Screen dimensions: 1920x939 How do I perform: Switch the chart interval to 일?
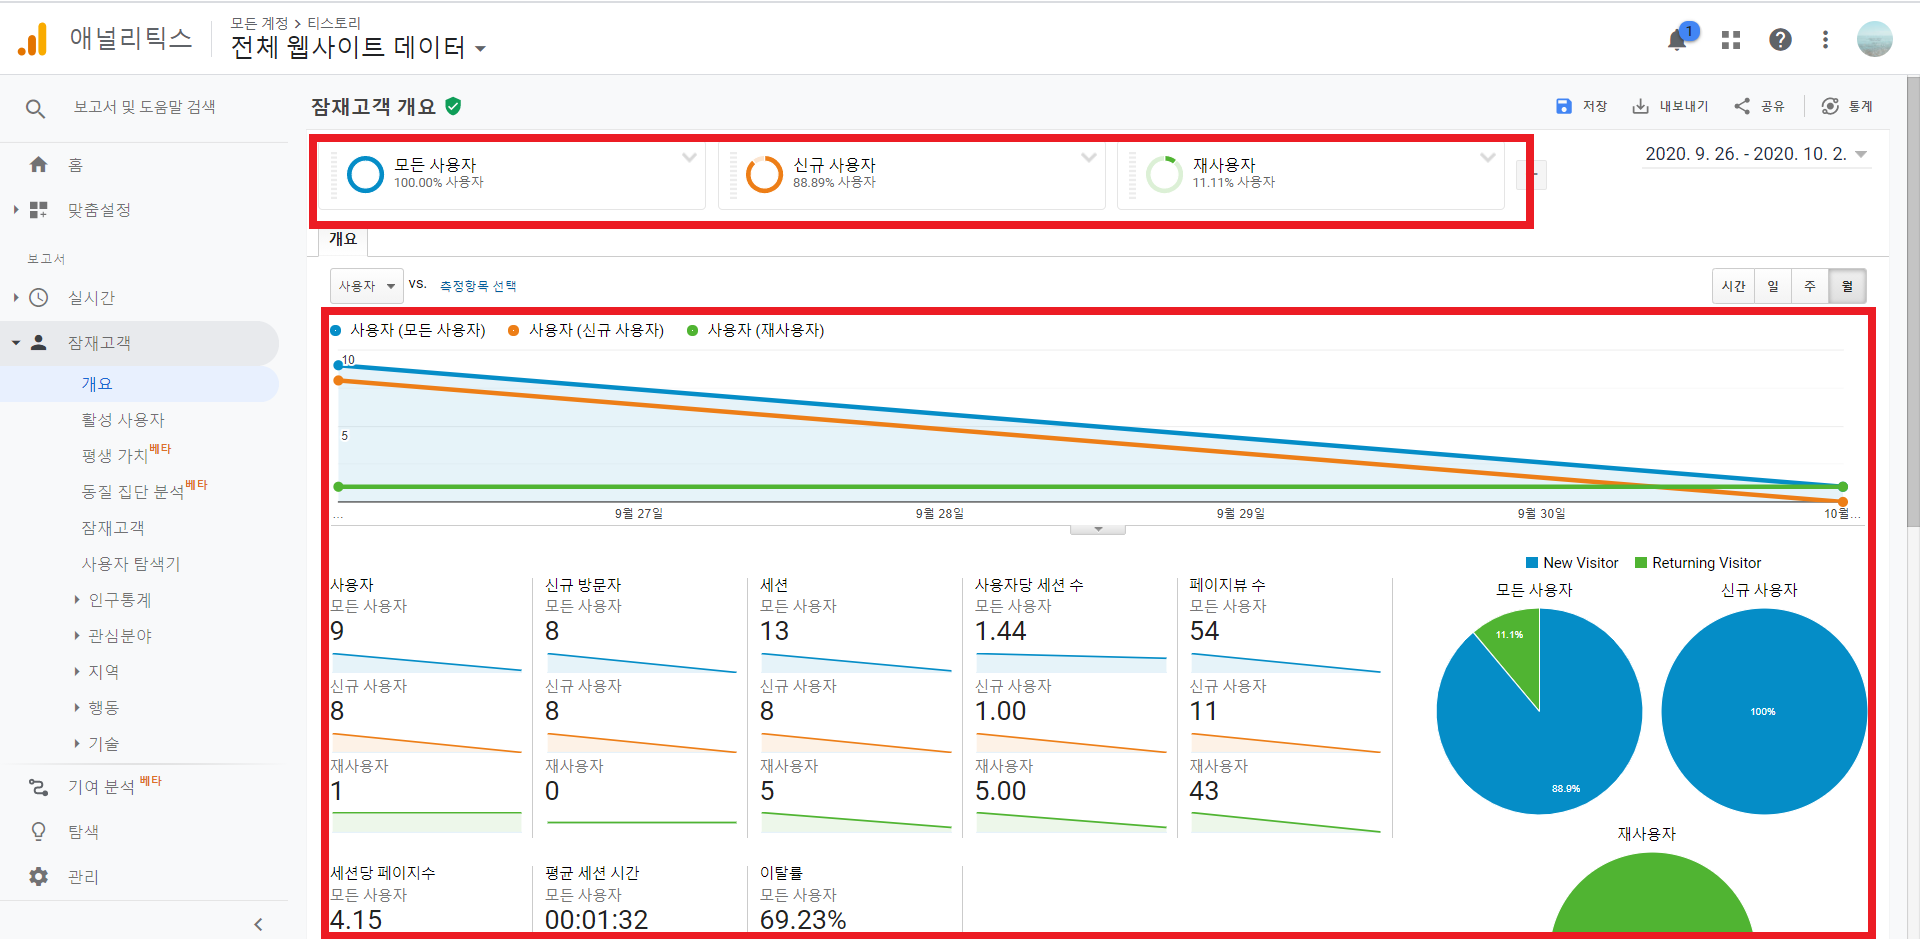[1772, 286]
